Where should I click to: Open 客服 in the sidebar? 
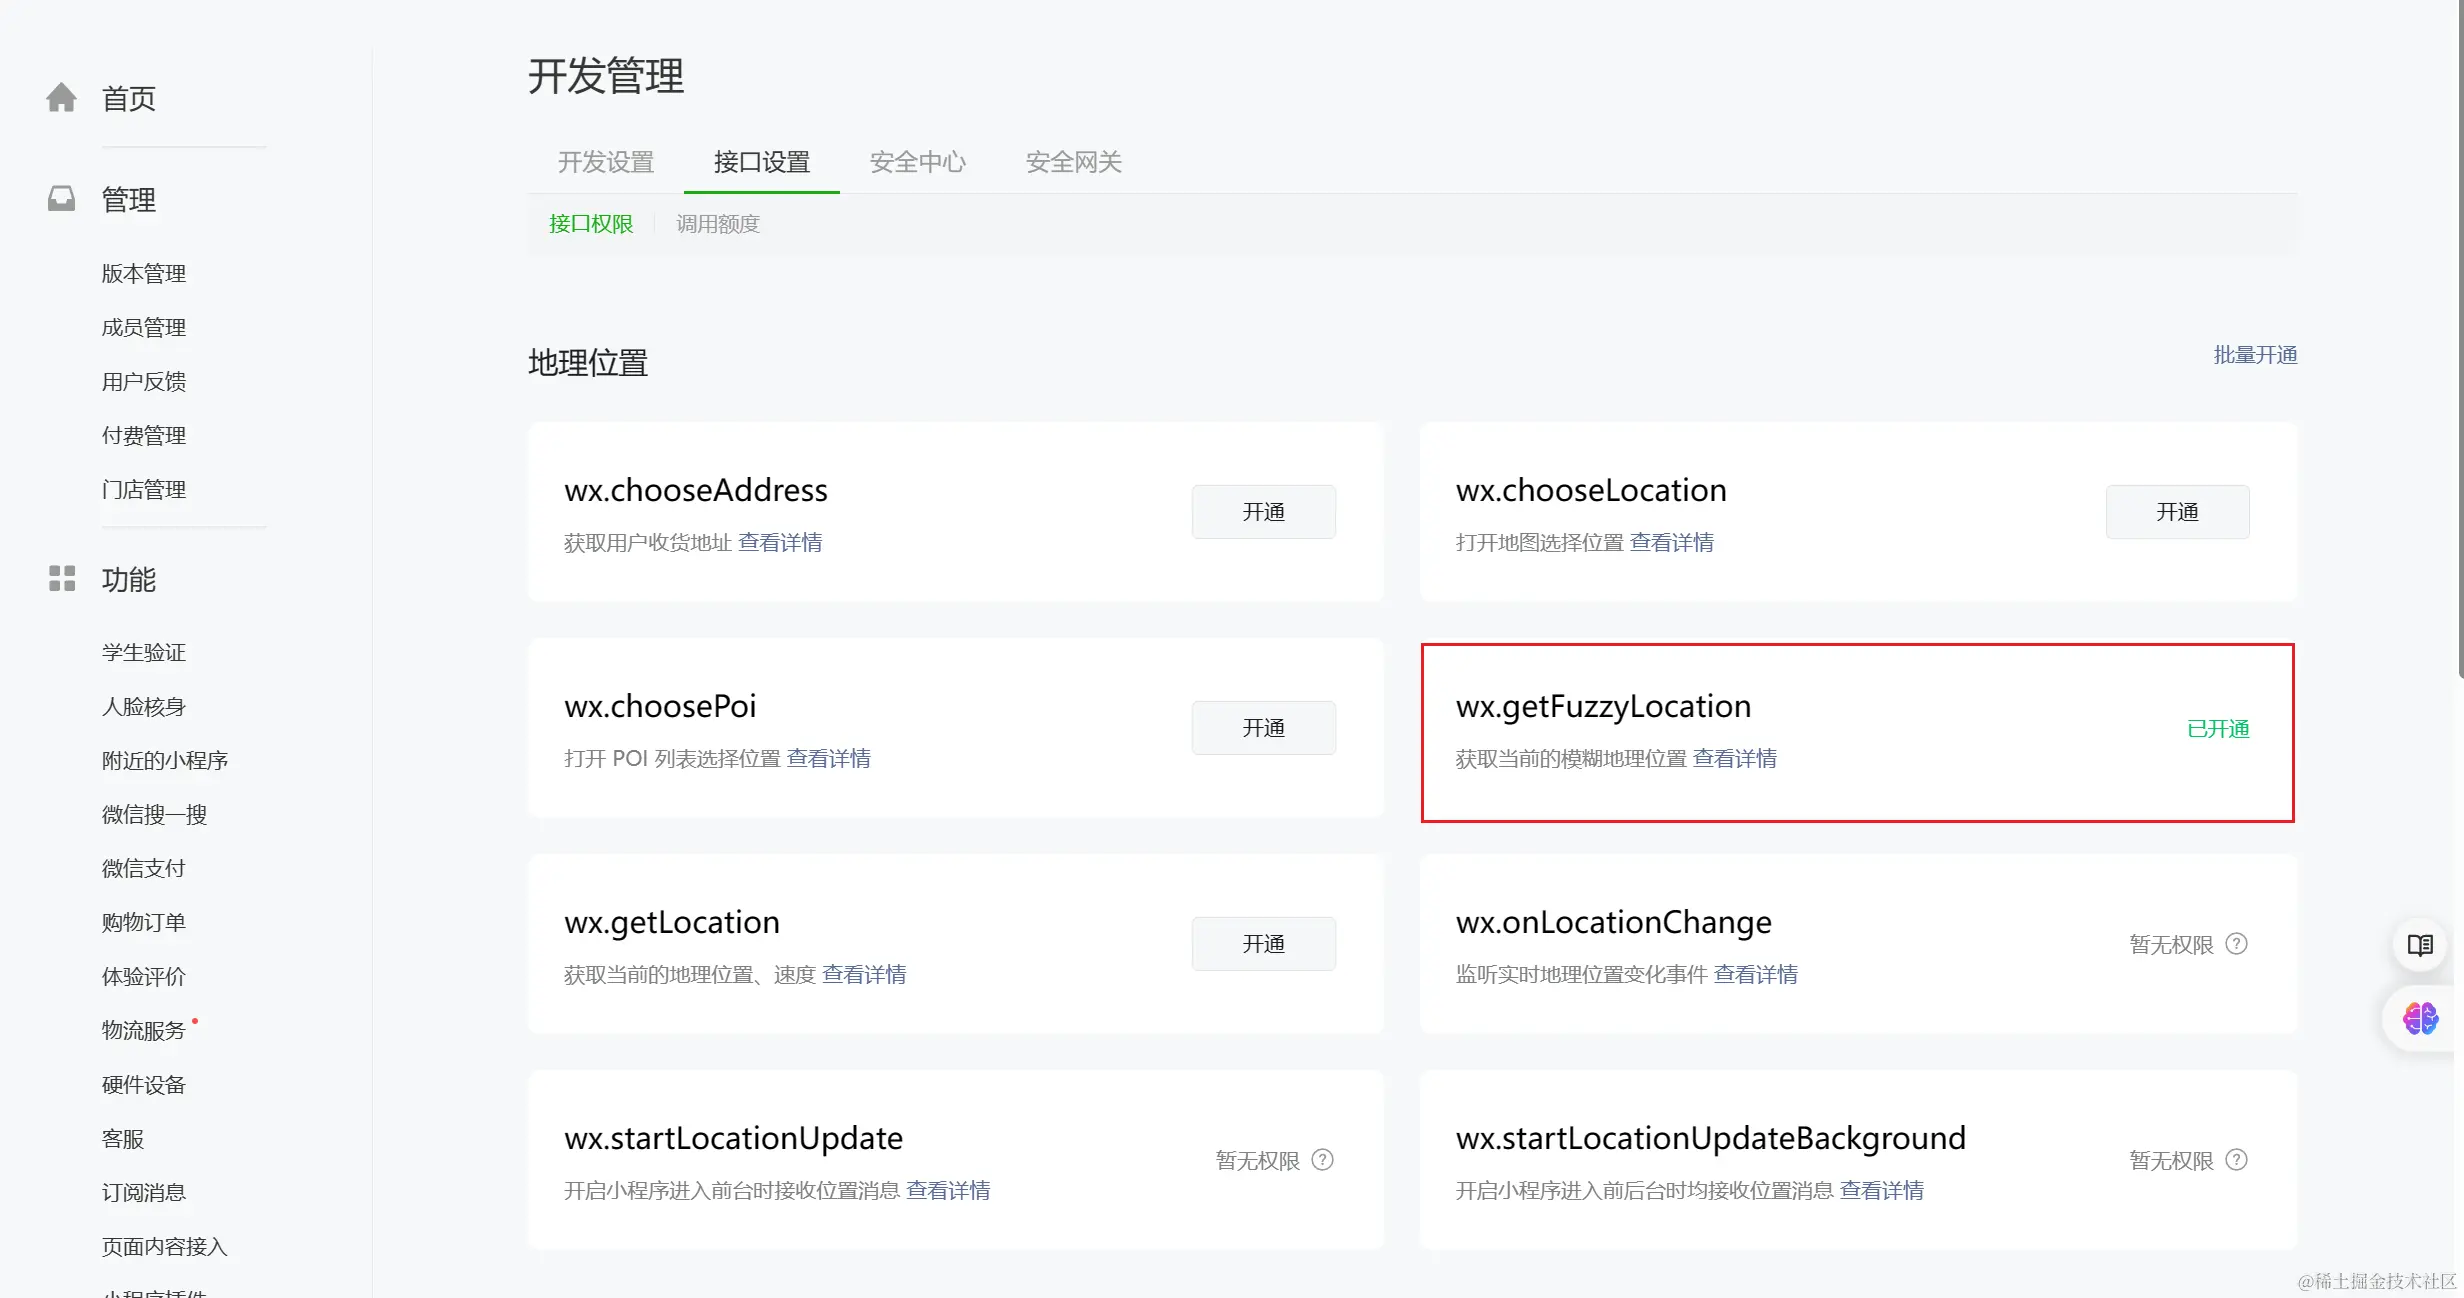pos(123,1138)
